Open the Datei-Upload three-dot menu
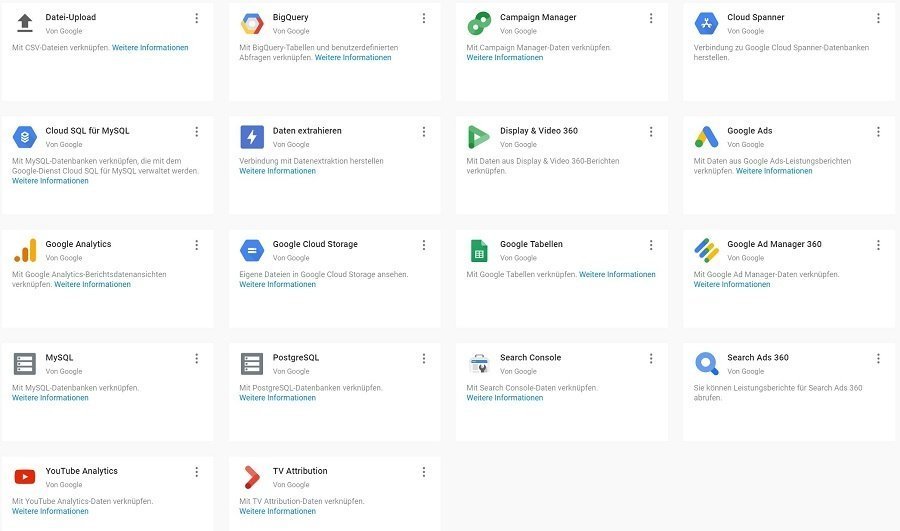This screenshot has width=900, height=531. 196,18
